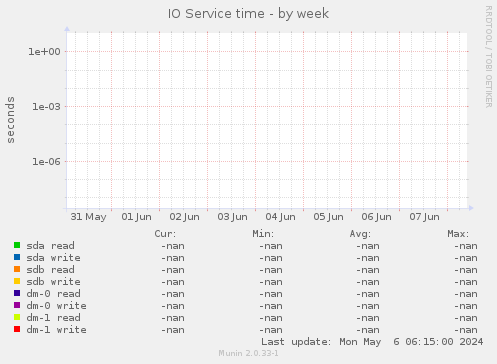Click the 1e-06 y-axis label
Viewport: 497px width, 364px height.
[46, 162]
